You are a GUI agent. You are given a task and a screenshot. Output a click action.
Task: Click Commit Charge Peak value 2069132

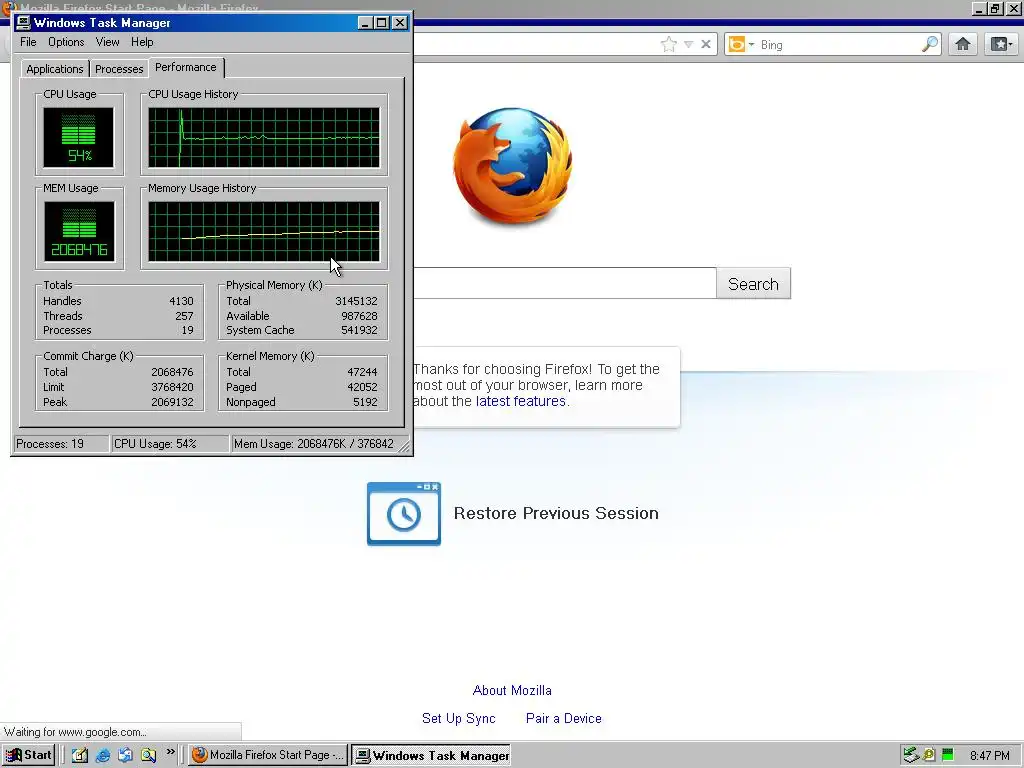tap(172, 402)
